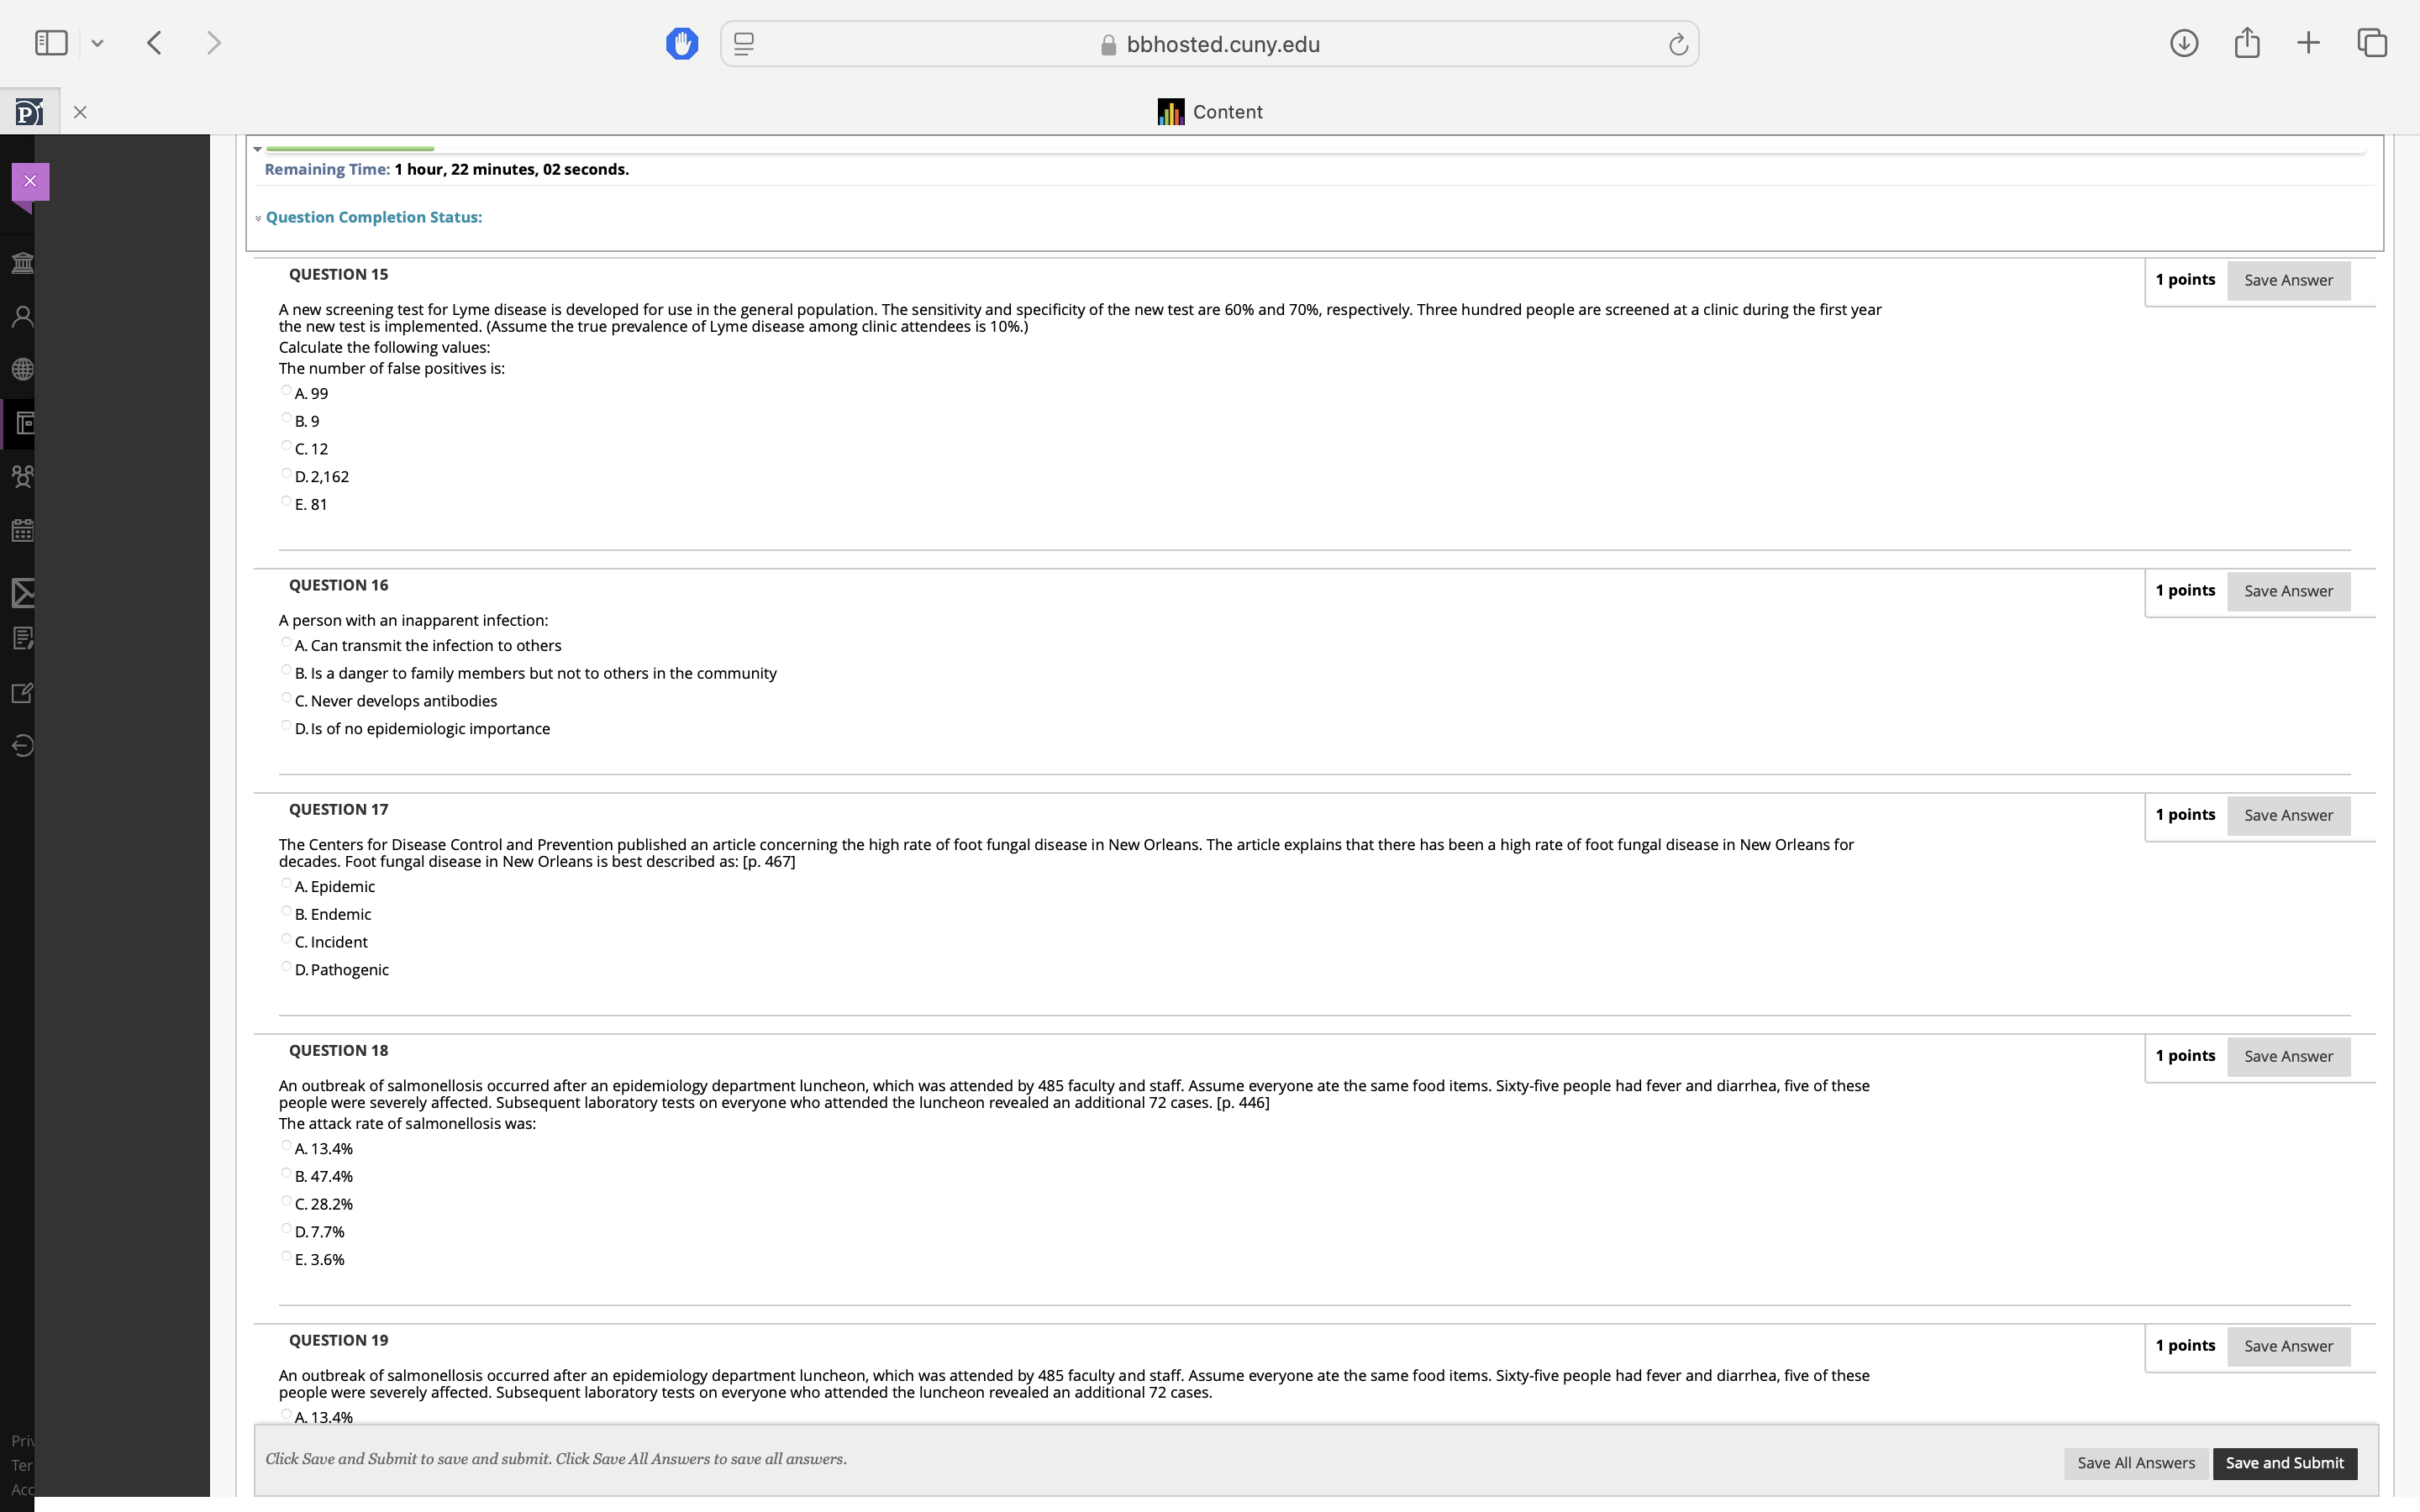This screenshot has width=2420, height=1512.
Task: Open the Groups people icon in sidebar
Action: [23, 476]
